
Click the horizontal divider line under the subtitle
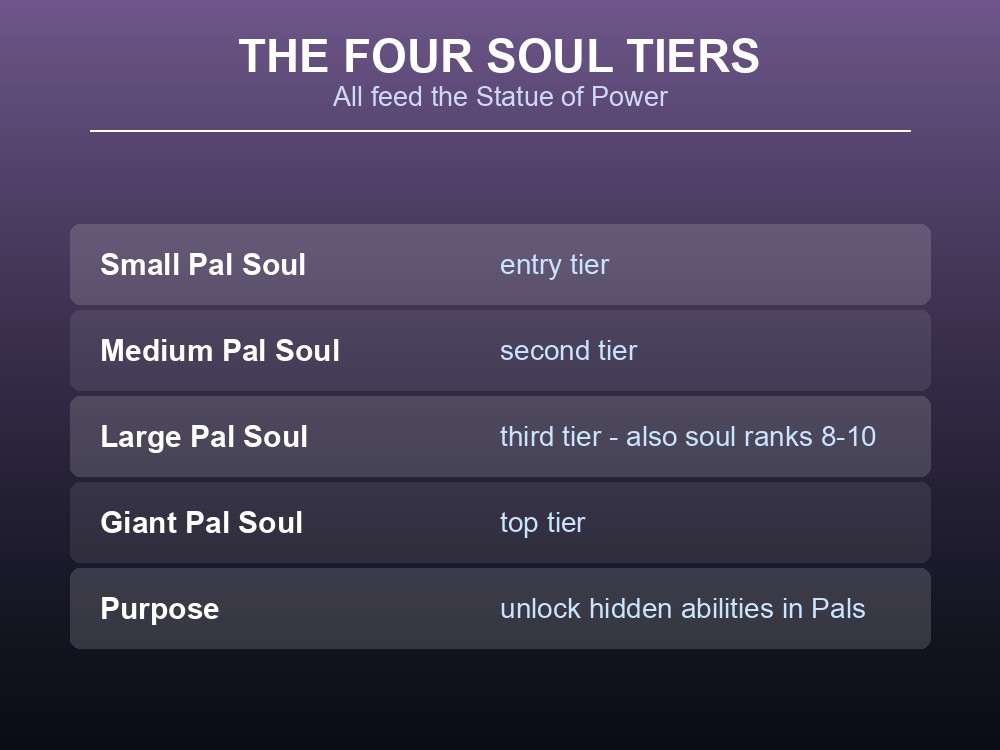(500, 131)
